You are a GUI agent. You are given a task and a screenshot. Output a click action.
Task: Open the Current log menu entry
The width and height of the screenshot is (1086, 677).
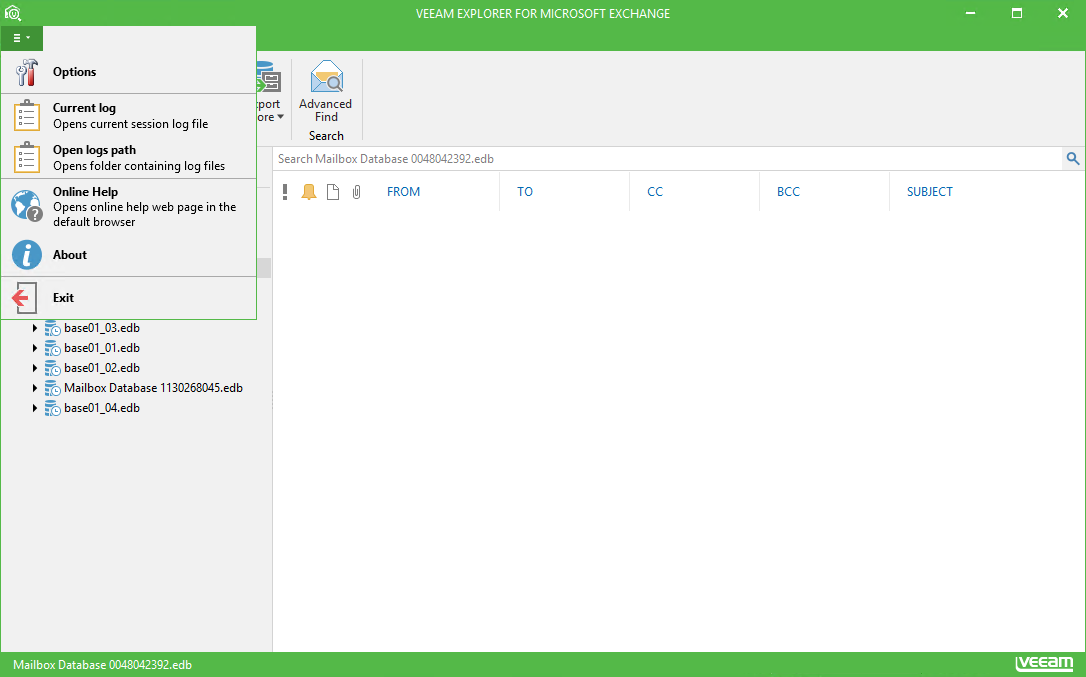point(129,116)
